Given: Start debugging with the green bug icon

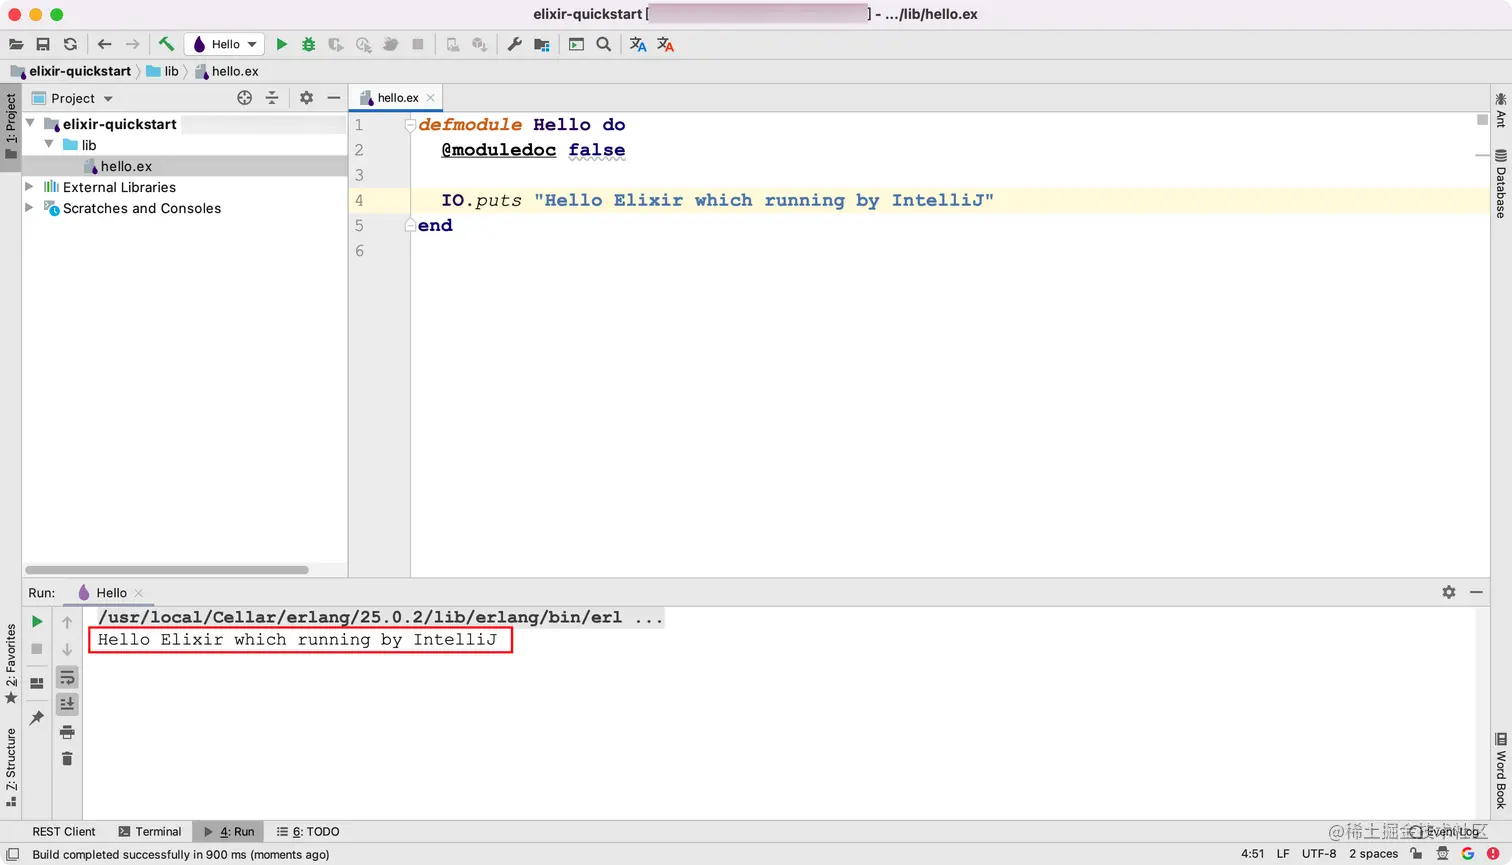Looking at the screenshot, I should point(309,44).
